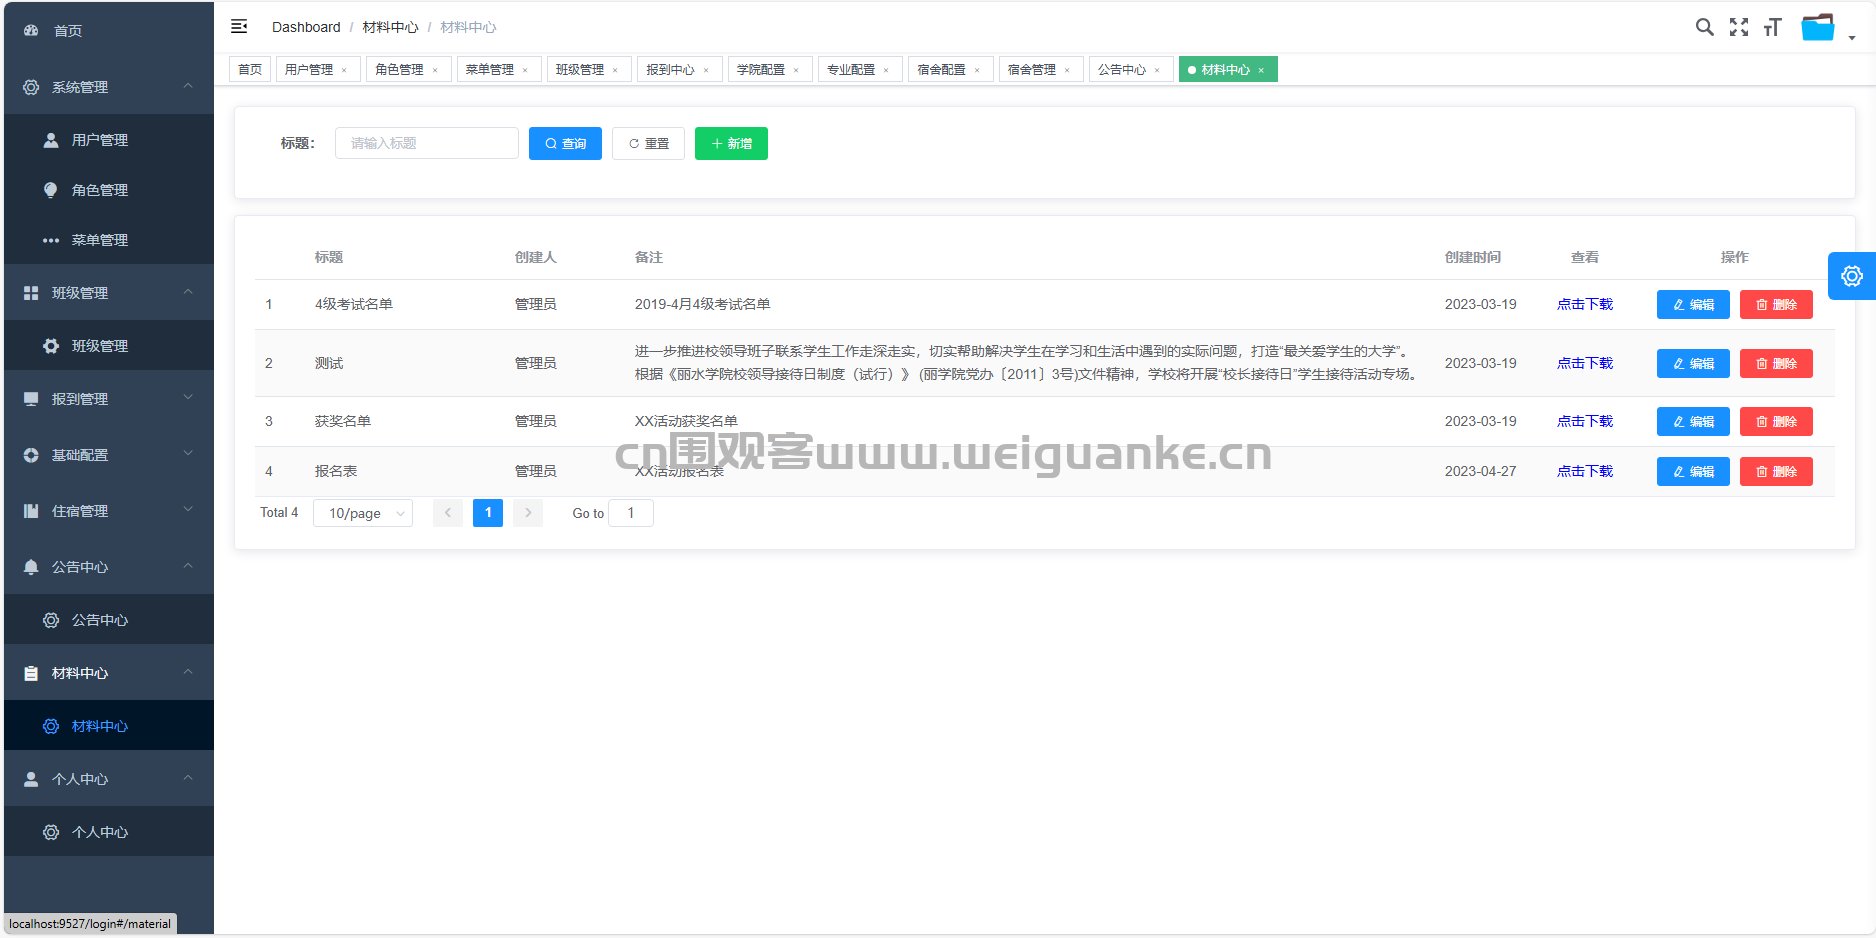Close the 菜单管理 tab

[x=525, y=70]
